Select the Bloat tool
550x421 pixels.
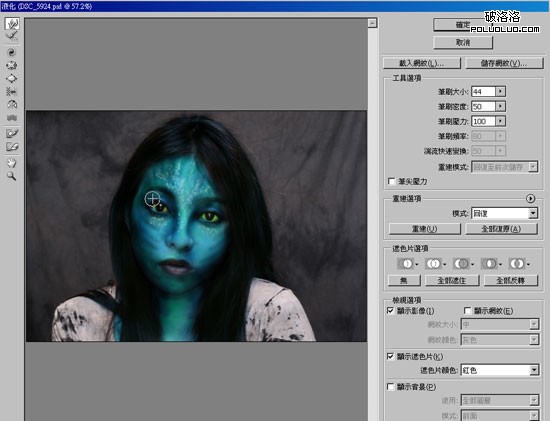point(12,79)
